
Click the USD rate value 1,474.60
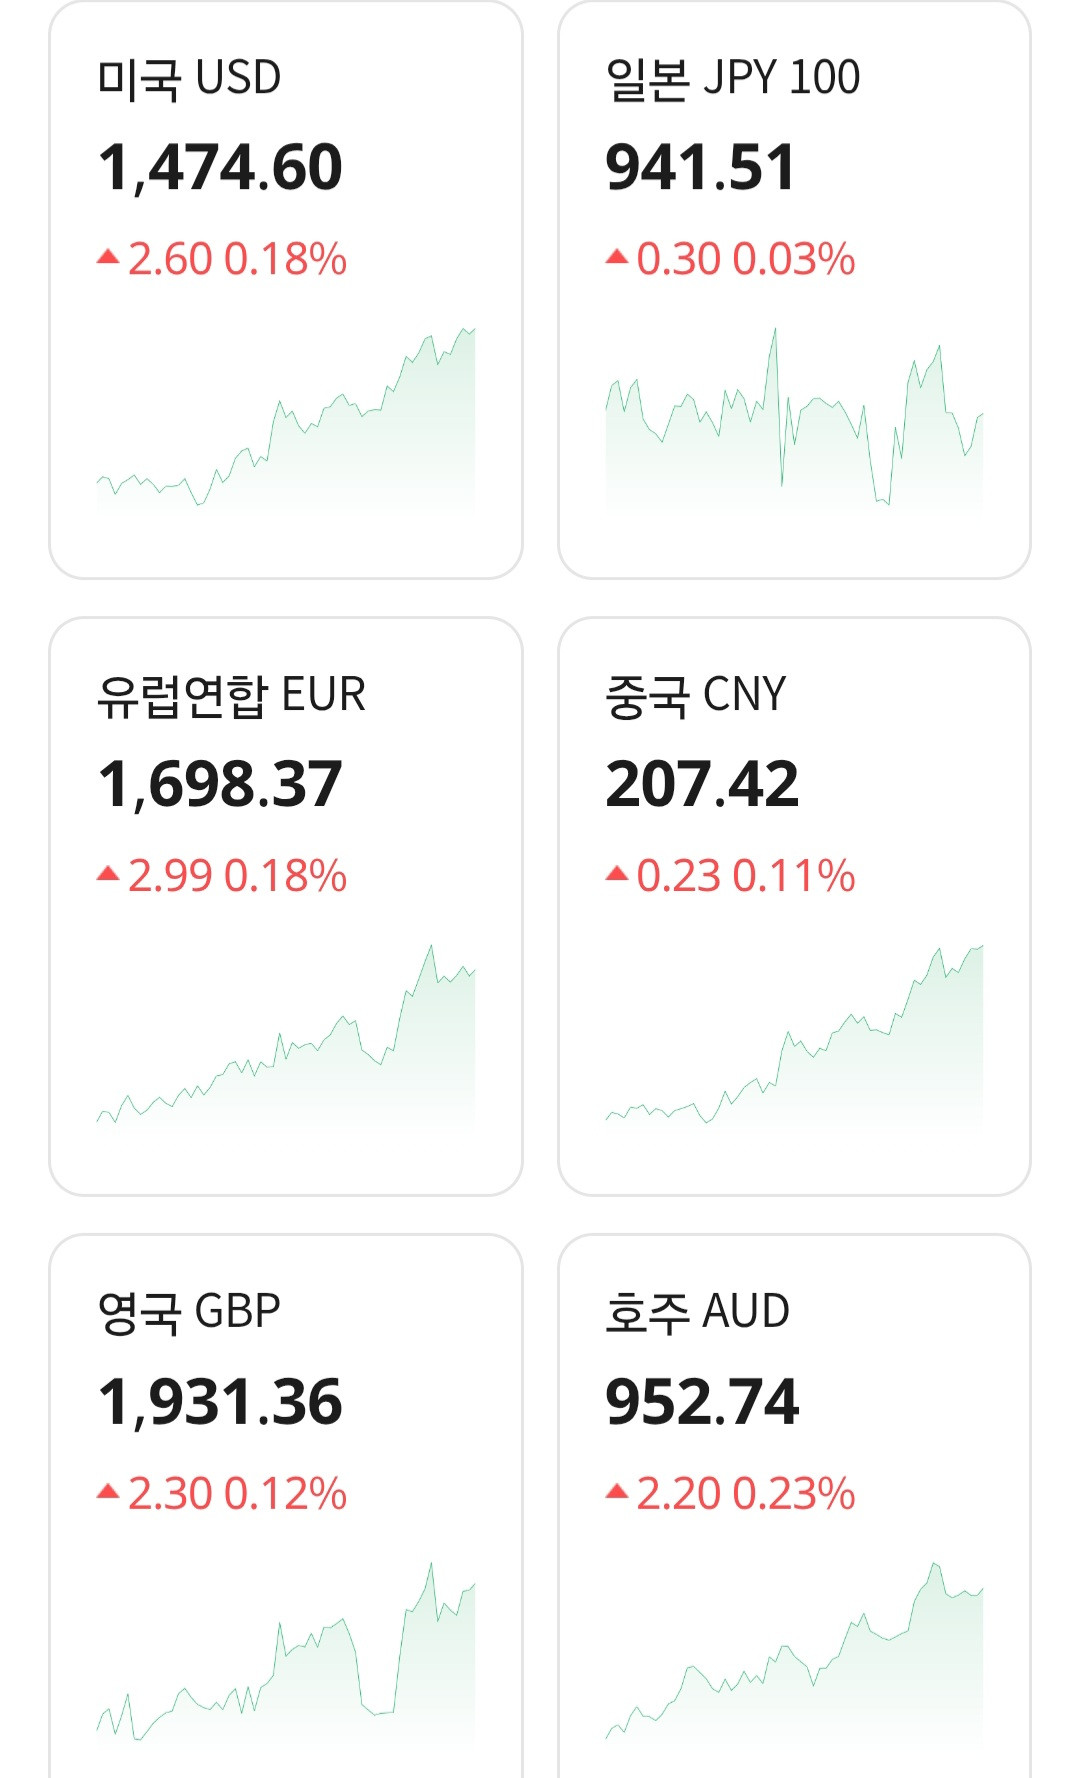point(220,167)
